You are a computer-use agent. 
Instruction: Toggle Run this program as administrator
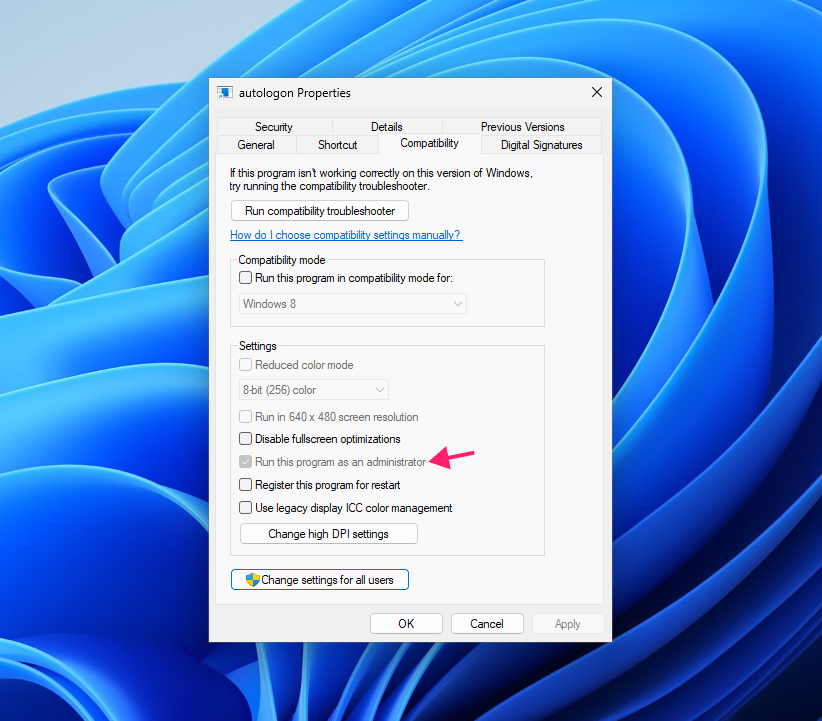(245, 462)
